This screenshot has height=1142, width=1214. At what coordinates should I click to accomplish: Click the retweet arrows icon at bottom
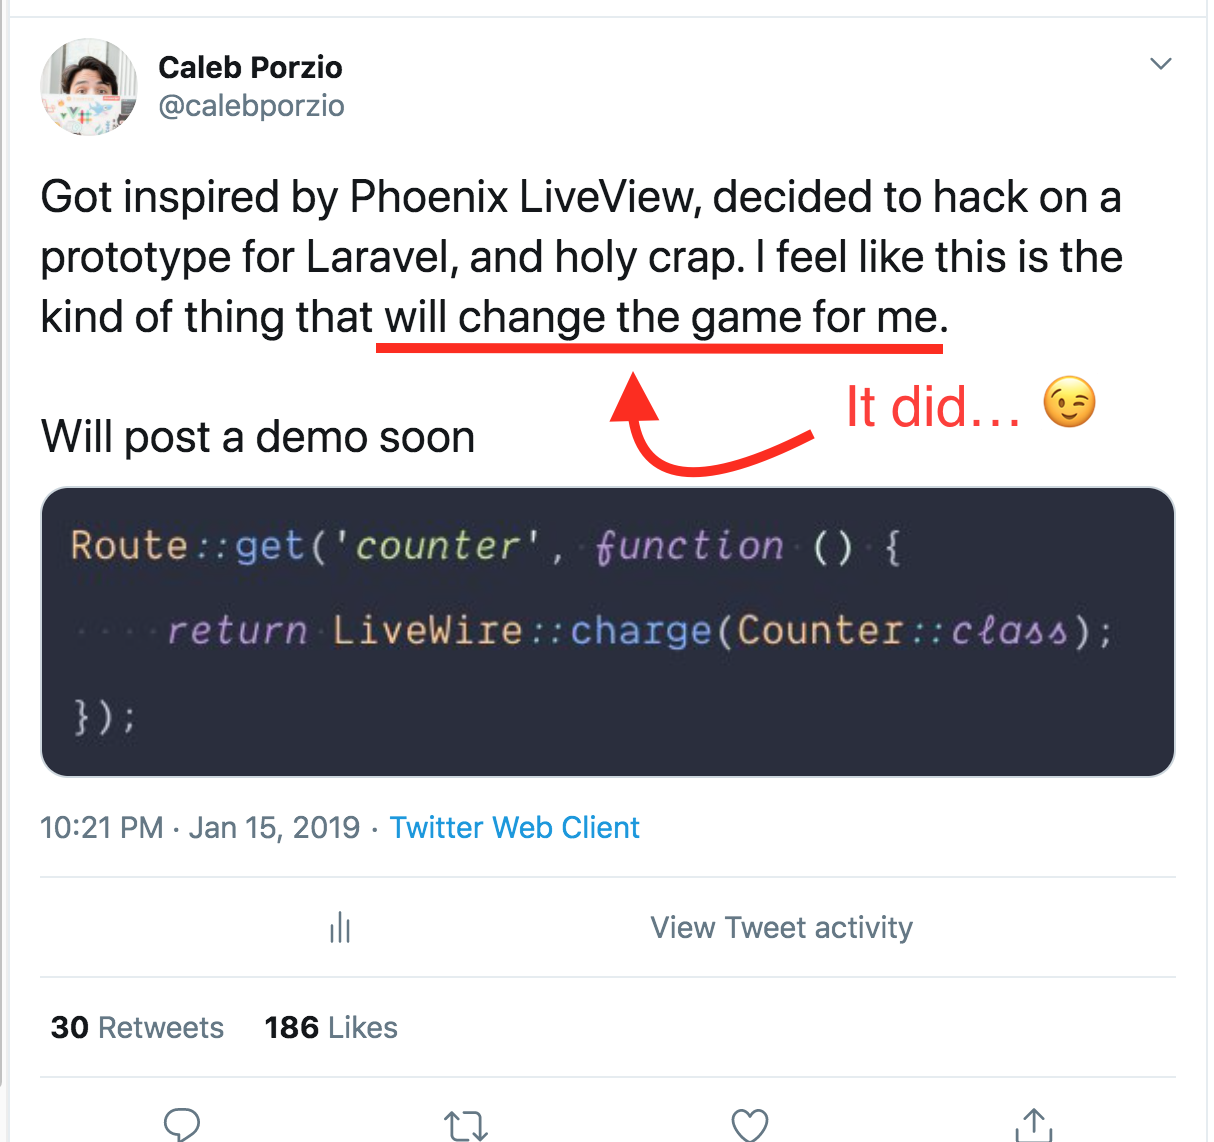pos(466,1124)
